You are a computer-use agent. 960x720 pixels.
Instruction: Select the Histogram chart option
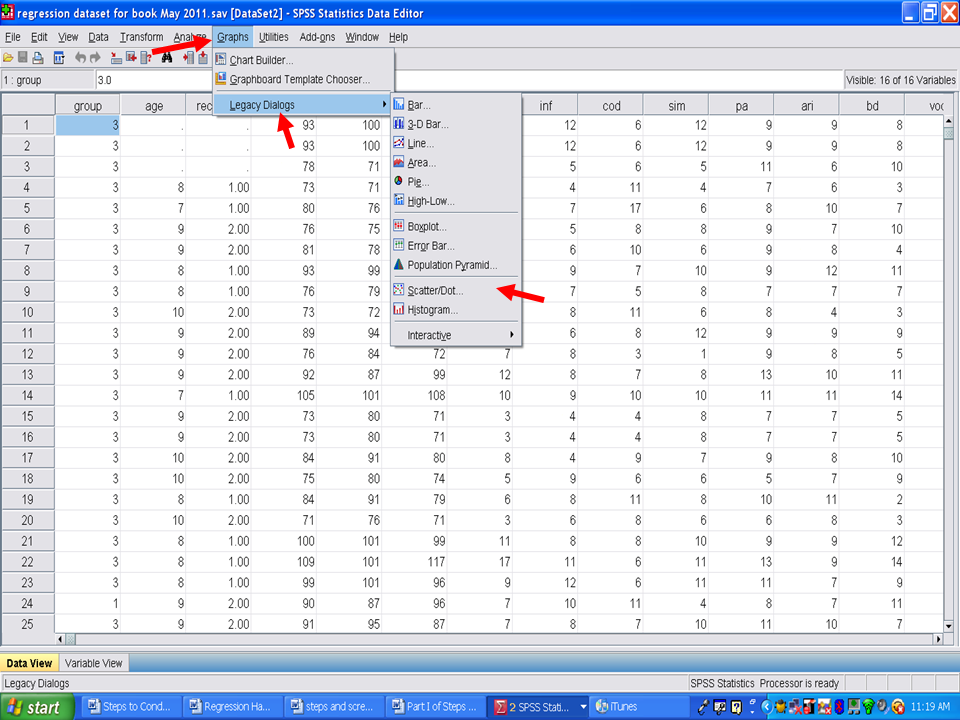[x=432, y=309]
